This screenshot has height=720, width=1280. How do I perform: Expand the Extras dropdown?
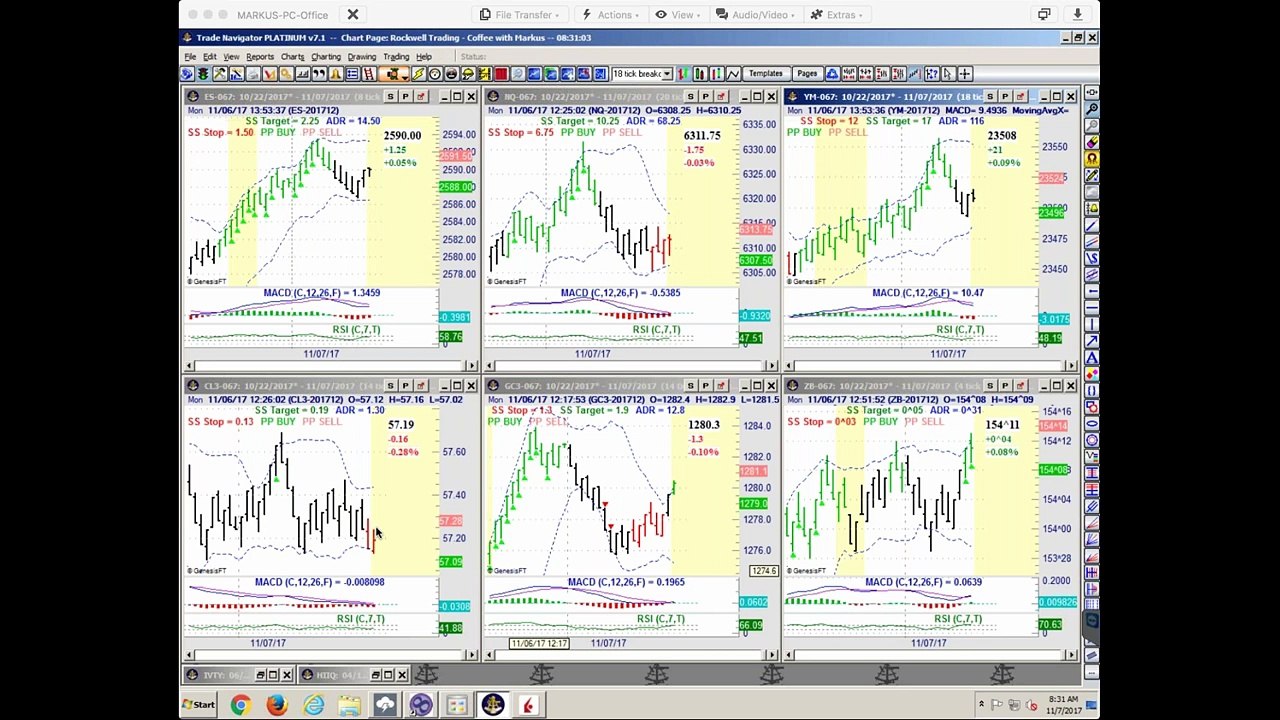point(836,15)
